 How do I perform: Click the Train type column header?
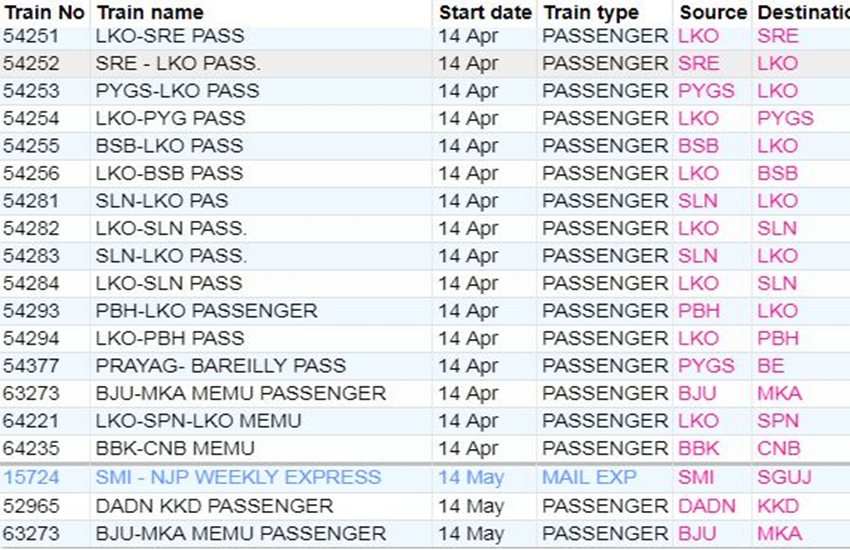tap(590, 13)
